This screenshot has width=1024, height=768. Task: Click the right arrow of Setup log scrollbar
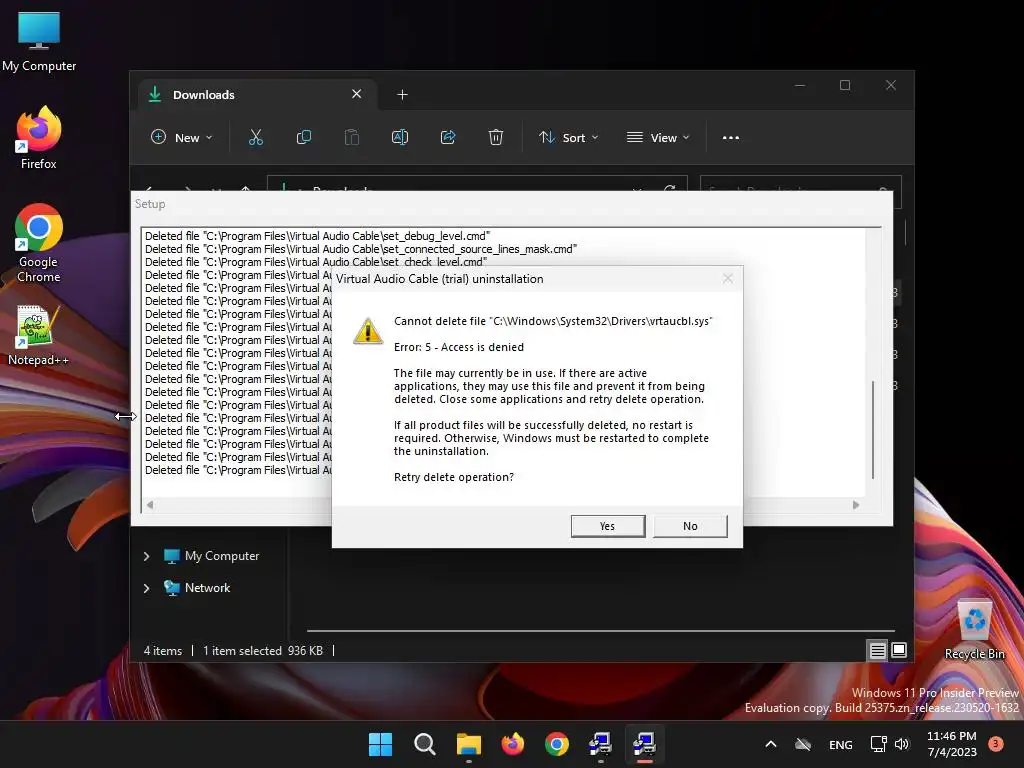(856, 505)
